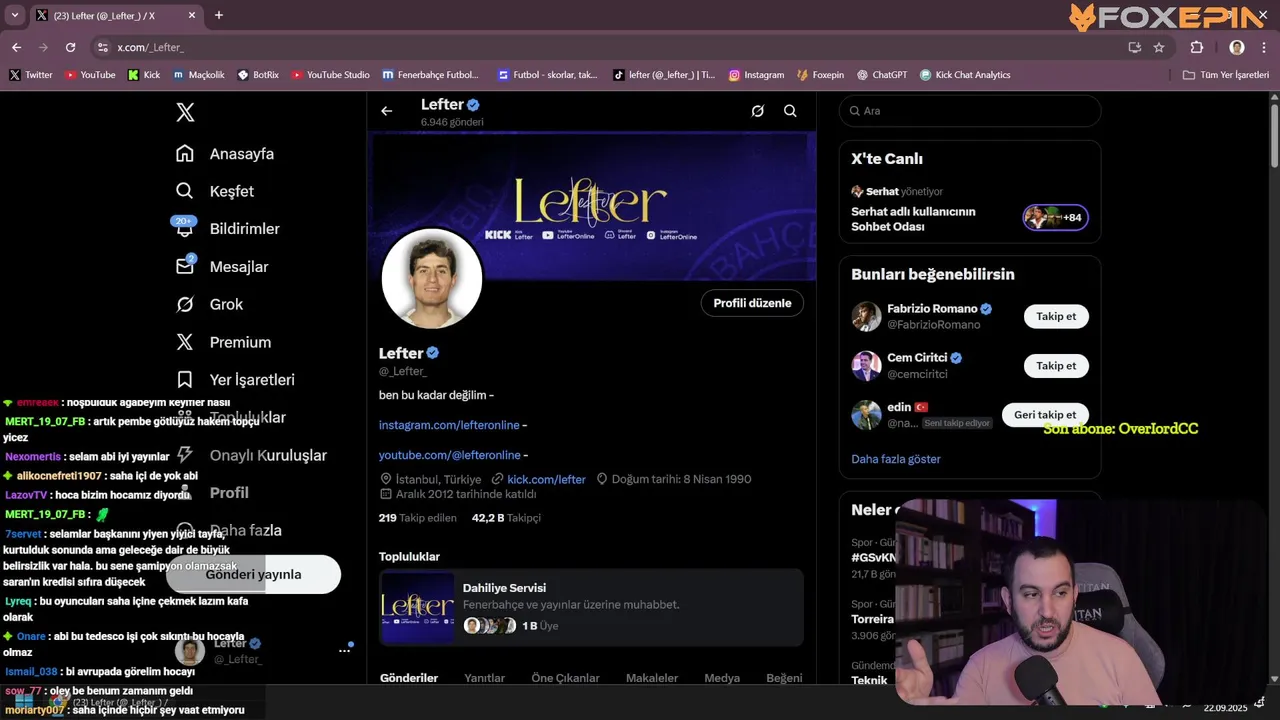
Task: Bookmark page with star icon
Action: [x=1159, y=47]
